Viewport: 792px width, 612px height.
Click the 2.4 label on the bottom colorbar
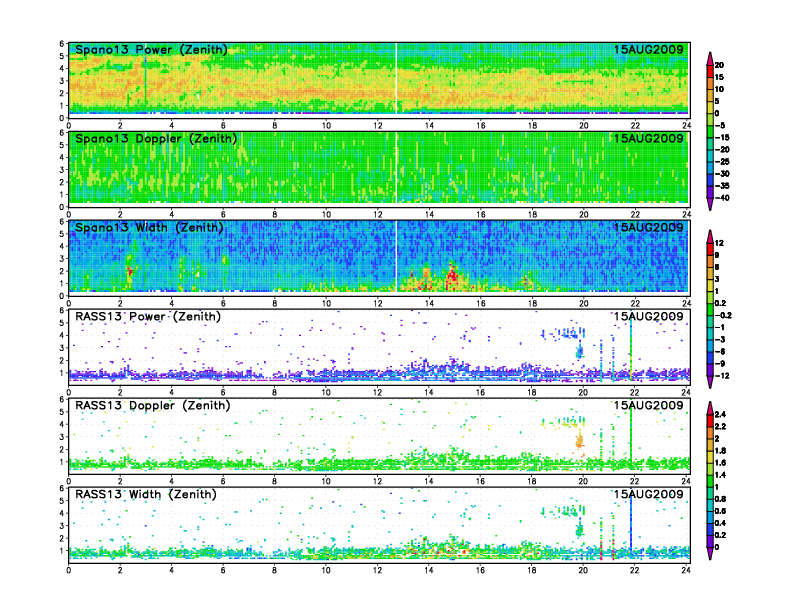coord(720,415)
